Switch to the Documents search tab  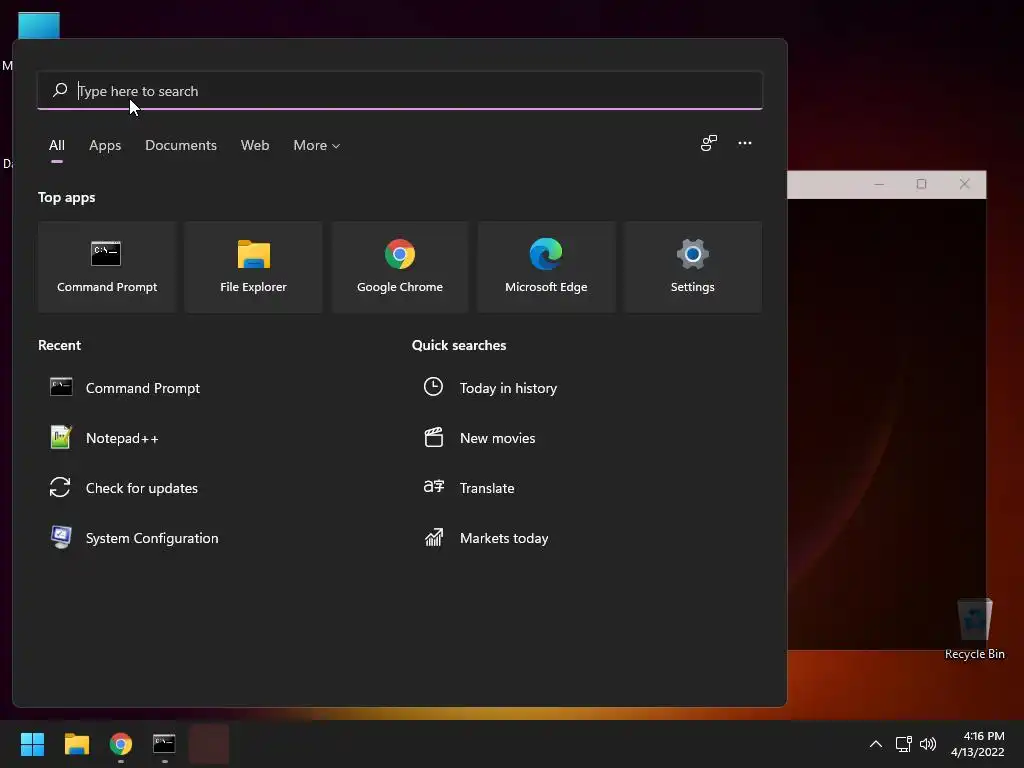pos(181,146)
